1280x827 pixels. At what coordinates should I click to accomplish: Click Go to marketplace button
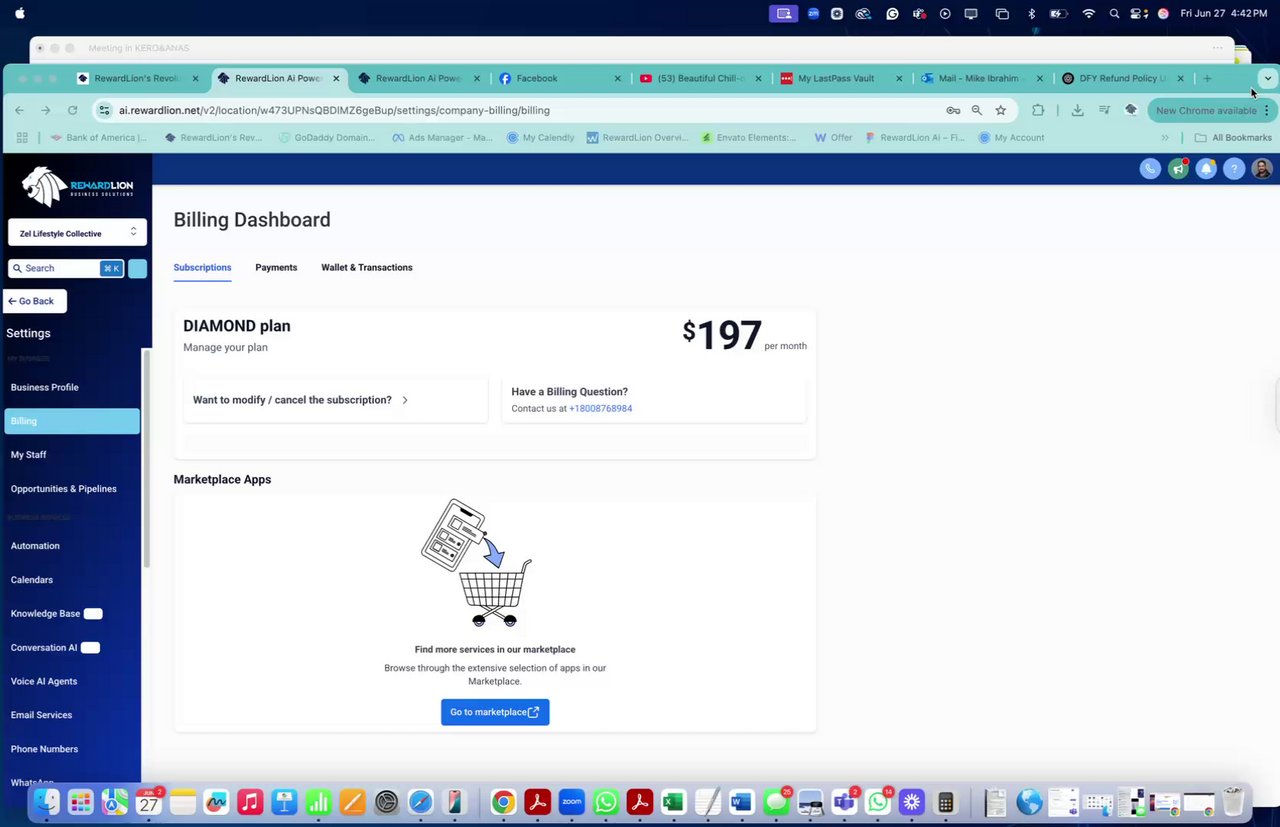(495, 712)
